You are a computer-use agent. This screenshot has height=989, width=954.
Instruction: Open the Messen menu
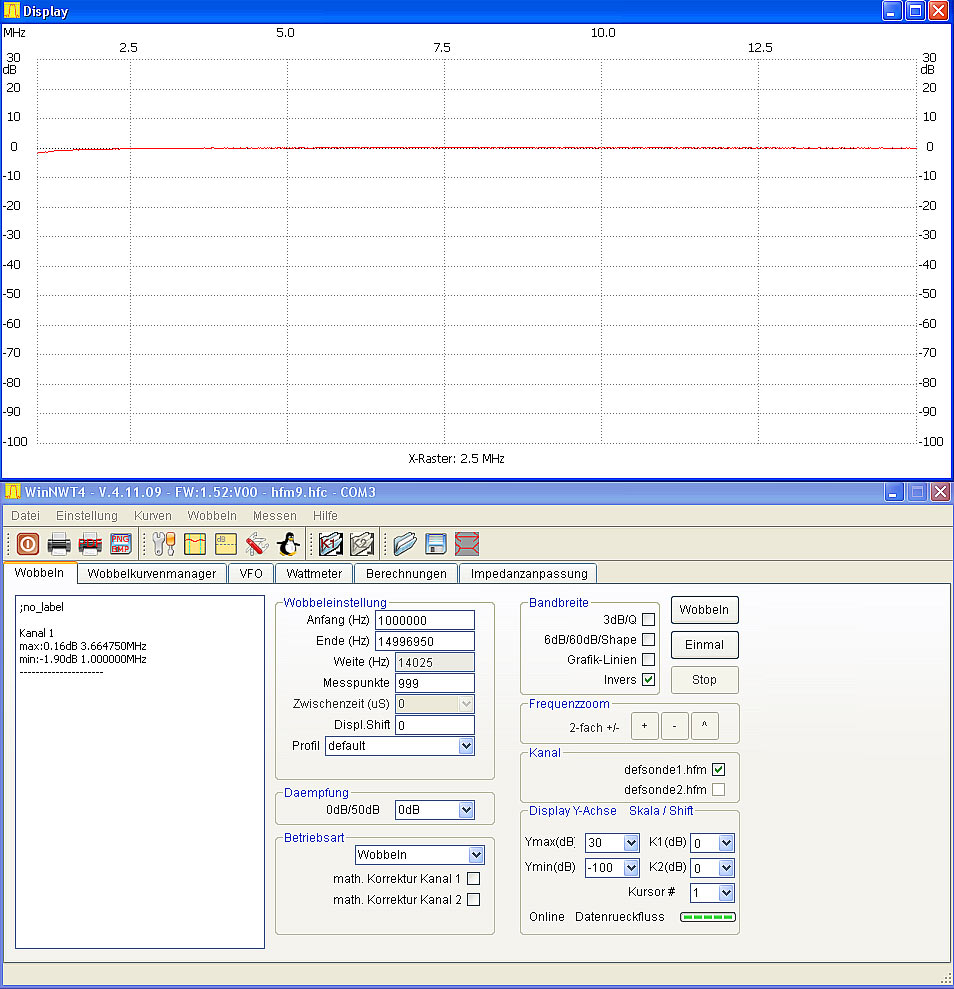coord(274,516)
